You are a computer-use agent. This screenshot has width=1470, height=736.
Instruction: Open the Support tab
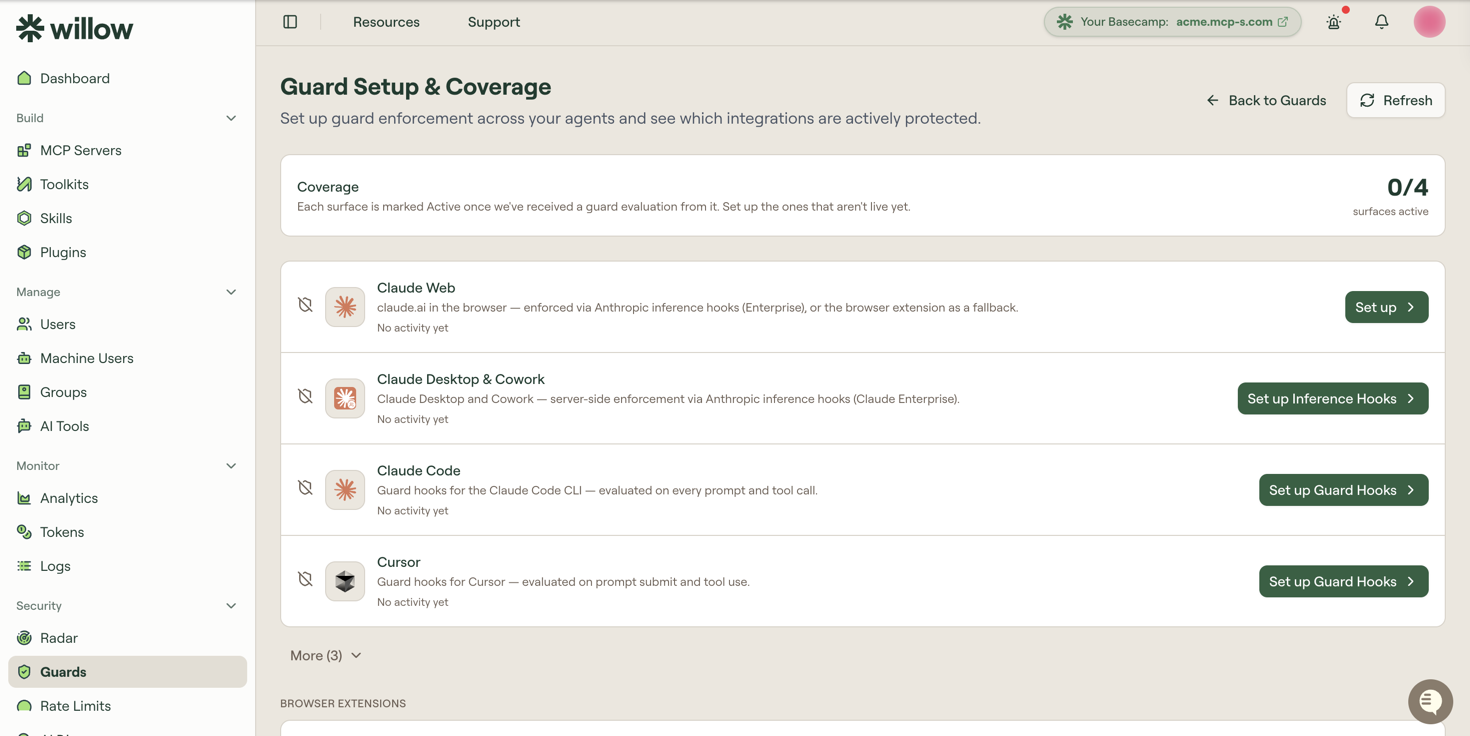point(494,22)
